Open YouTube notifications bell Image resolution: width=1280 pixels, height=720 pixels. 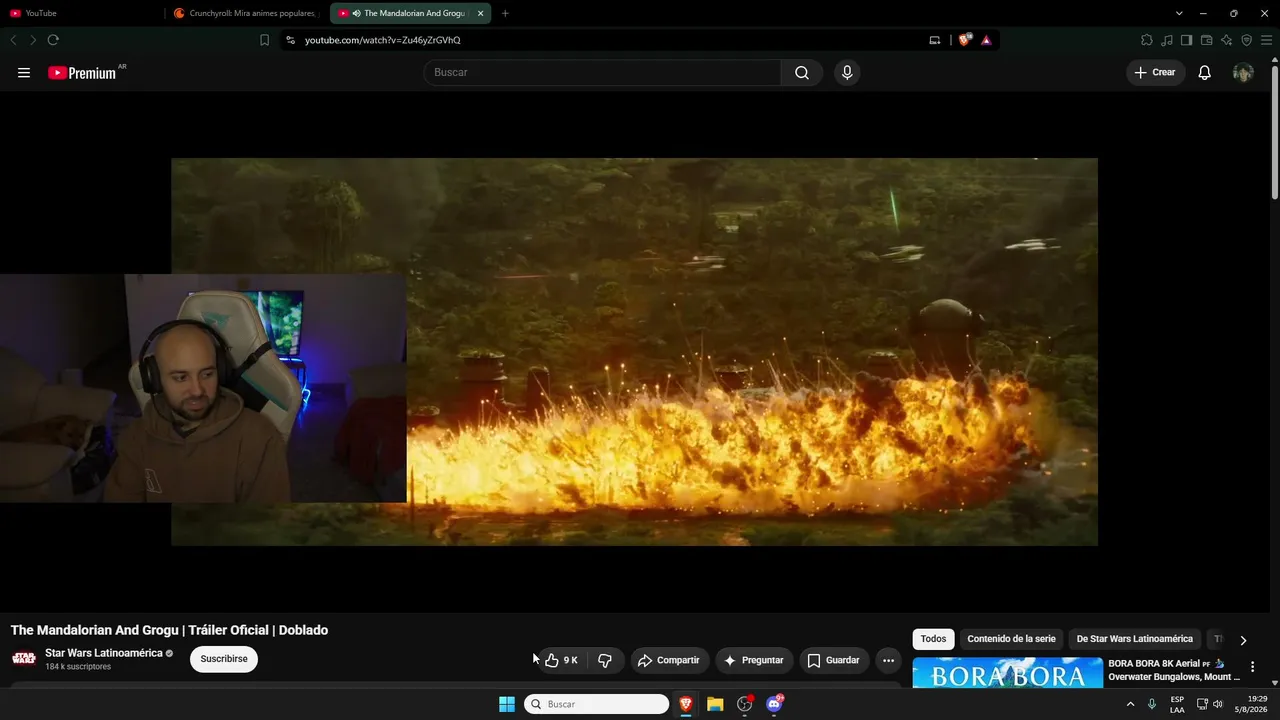point(1205,73)
